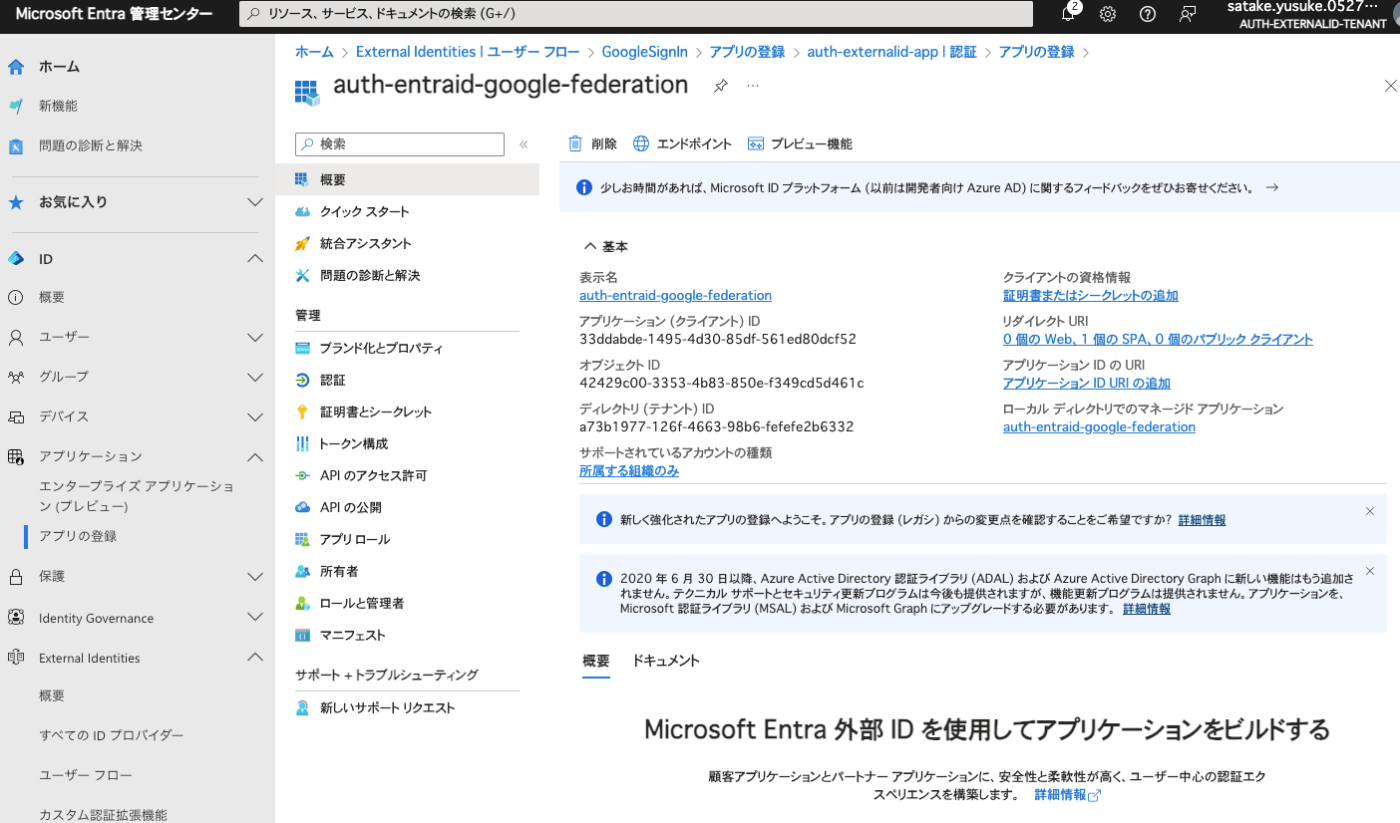Open プレビュー機能 from the toolbar

coord(800,144)
